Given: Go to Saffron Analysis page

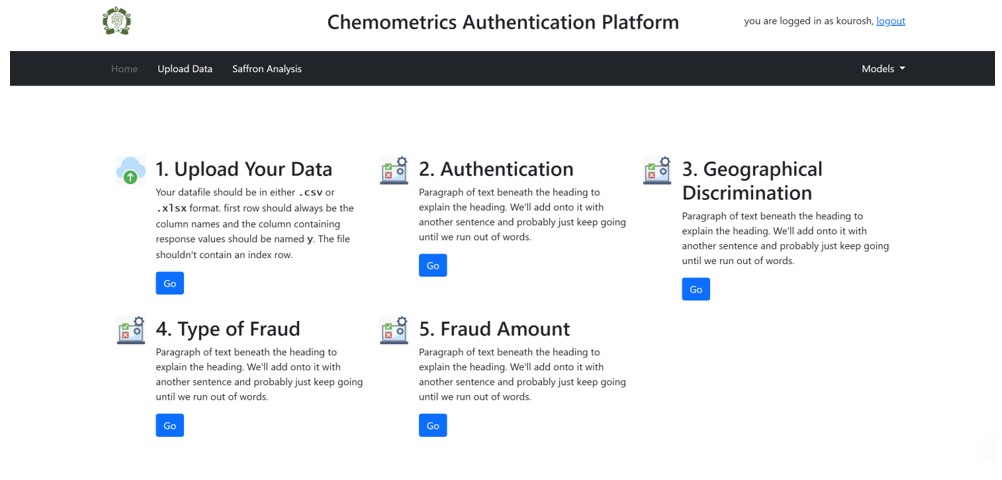Looking at the screenshot, I should [x=267, y=69].
